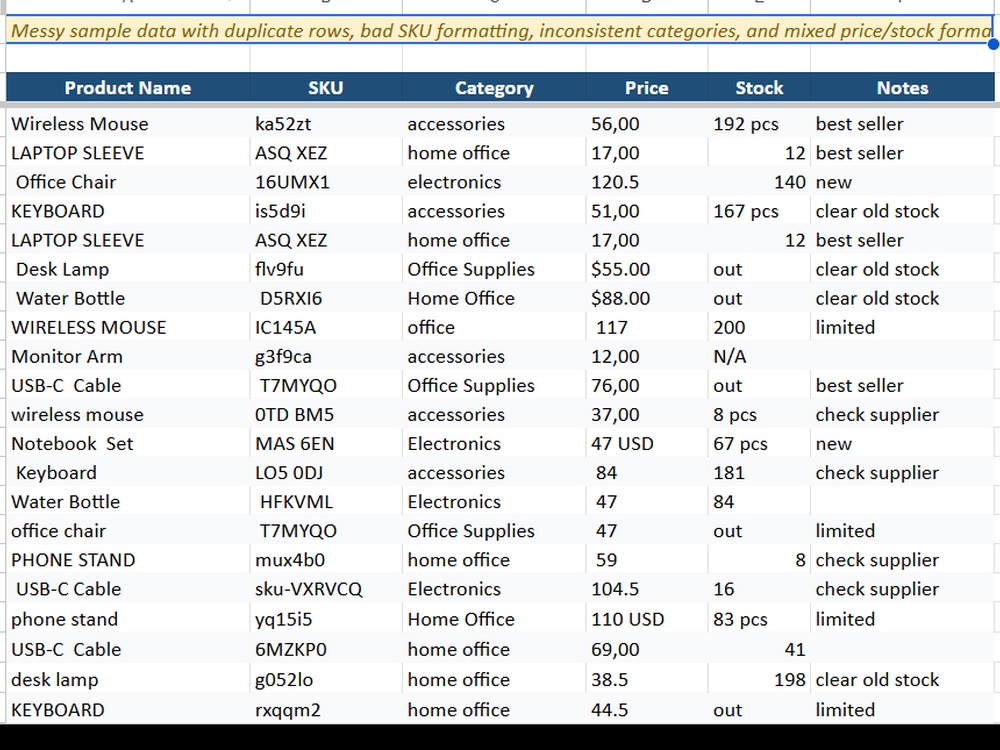Select lowercase 'phone stand' product cell

coord(128,619)
